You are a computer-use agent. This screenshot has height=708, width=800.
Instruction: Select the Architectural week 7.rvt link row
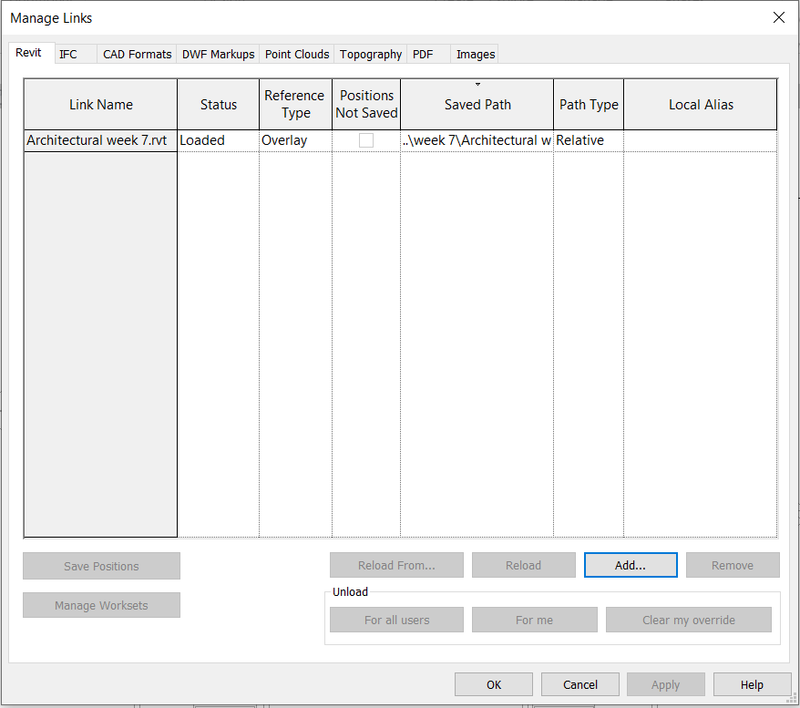pos(101,140)
